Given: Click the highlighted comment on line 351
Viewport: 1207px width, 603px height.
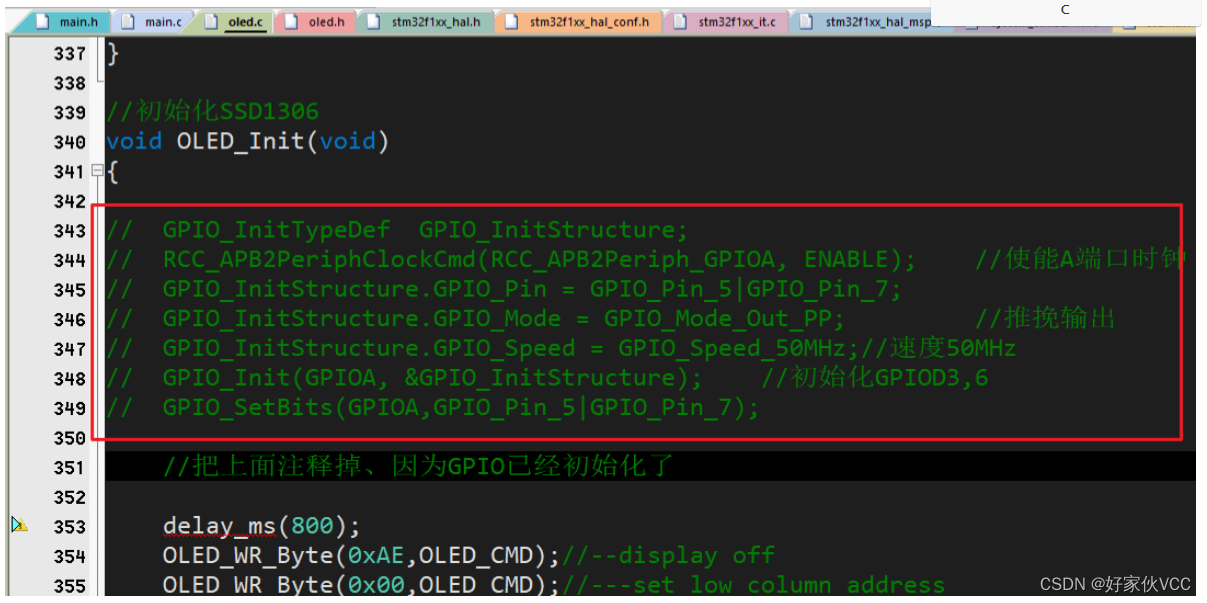Looking at the screenshot, I should click(x=419, y=466).
